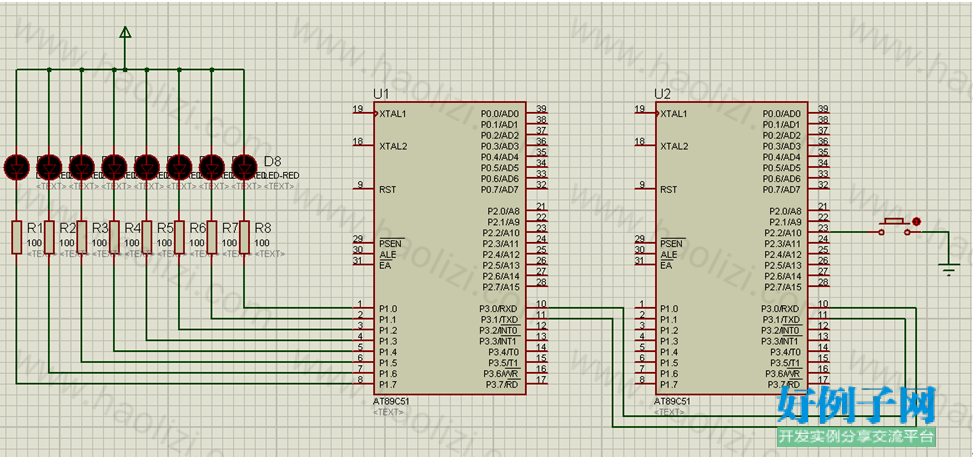Click the AT89C51 text under U2
Image resolution: width=973 pixels, height=457 pixels.
click(x=672, y=401)
